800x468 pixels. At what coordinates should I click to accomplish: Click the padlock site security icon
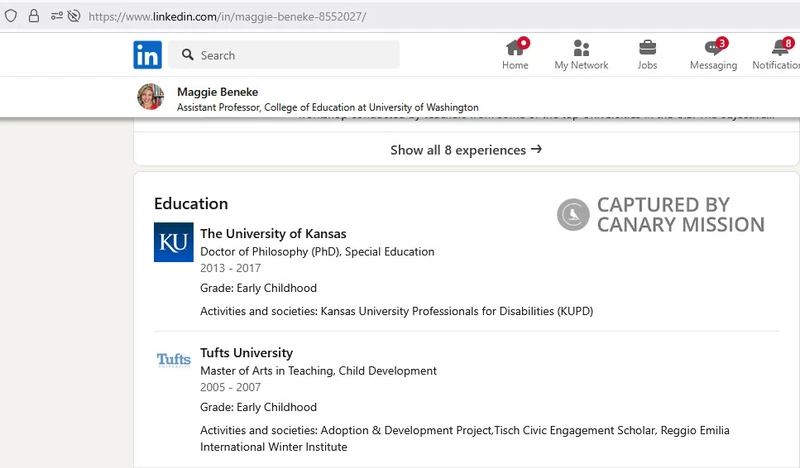click(34, 16)
